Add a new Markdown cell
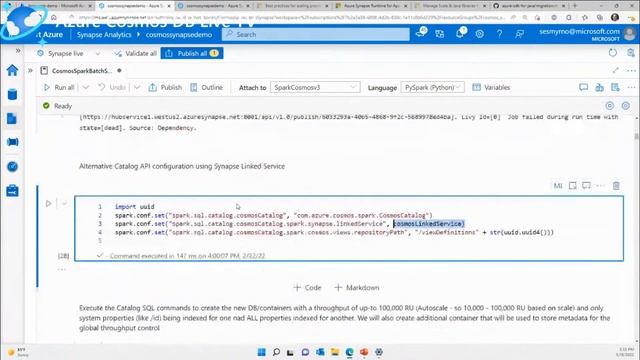This screenshot has width=640, height=360. click(357, 287)
